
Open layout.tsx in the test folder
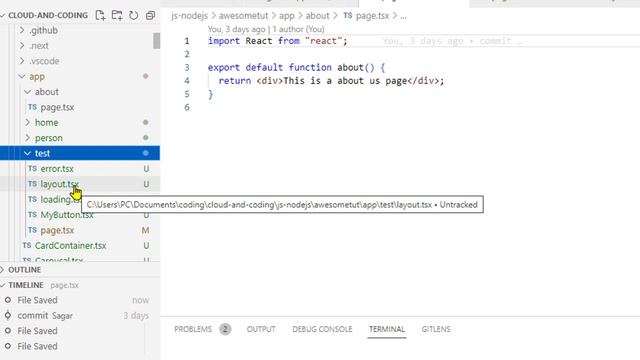[x=60, y=184]
